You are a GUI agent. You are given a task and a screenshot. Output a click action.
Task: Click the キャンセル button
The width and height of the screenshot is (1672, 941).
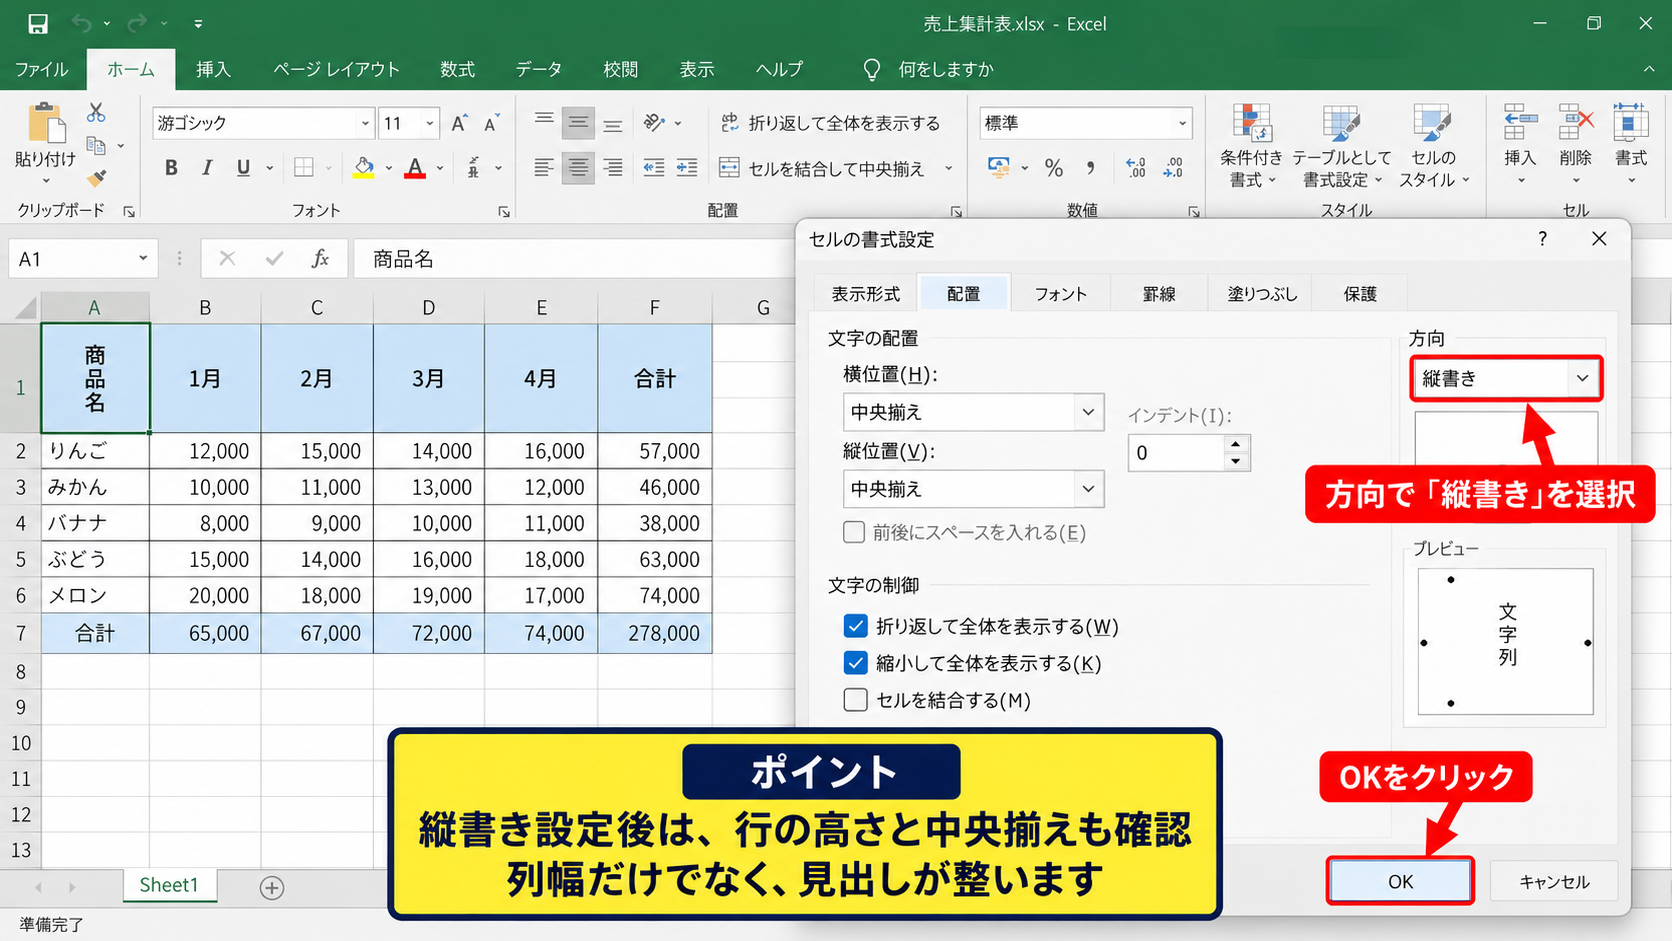coord(1554,881)
